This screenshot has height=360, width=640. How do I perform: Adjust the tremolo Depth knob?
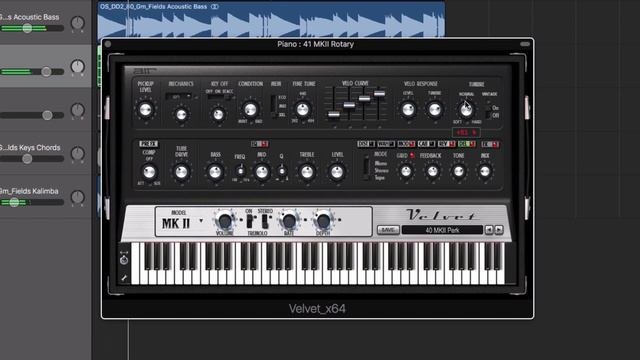pyautogui.click(x=323, y=221)
